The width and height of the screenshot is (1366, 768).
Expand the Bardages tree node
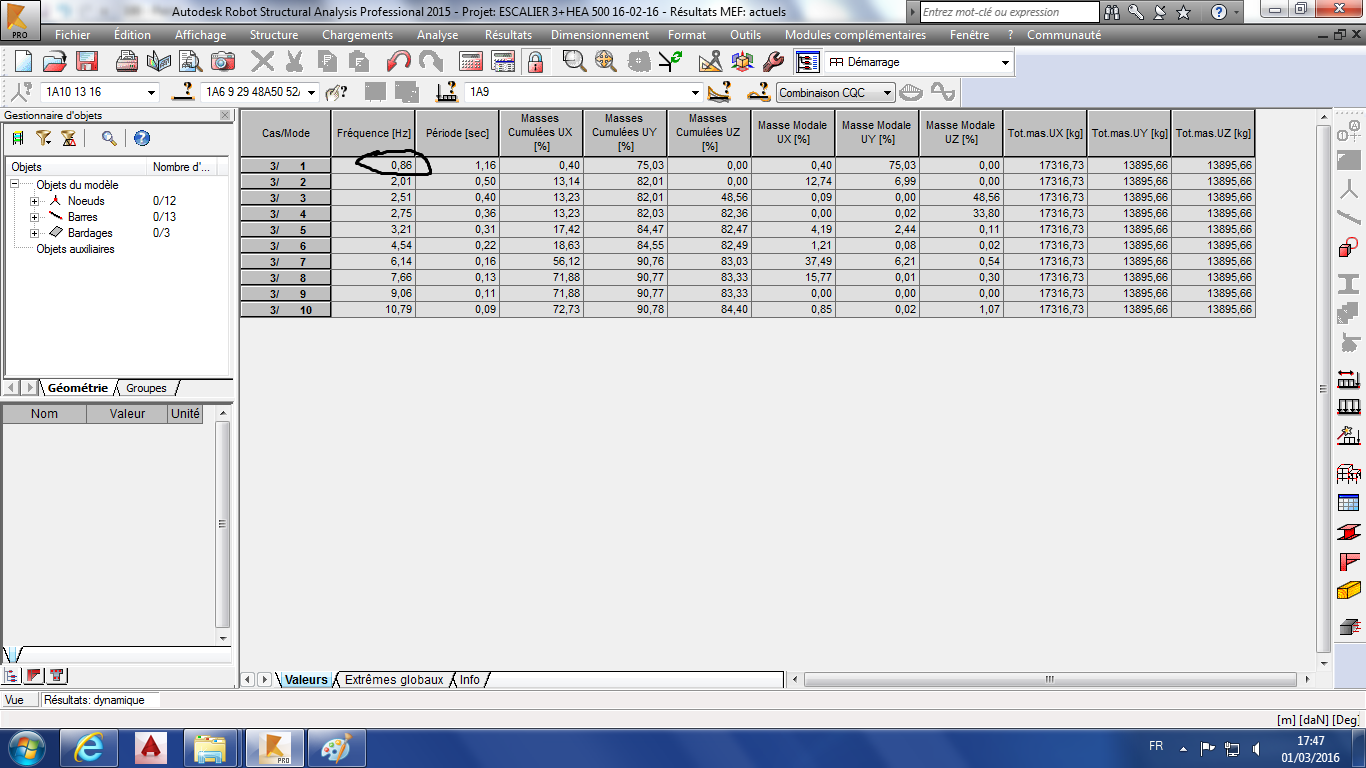coord(34,233)
